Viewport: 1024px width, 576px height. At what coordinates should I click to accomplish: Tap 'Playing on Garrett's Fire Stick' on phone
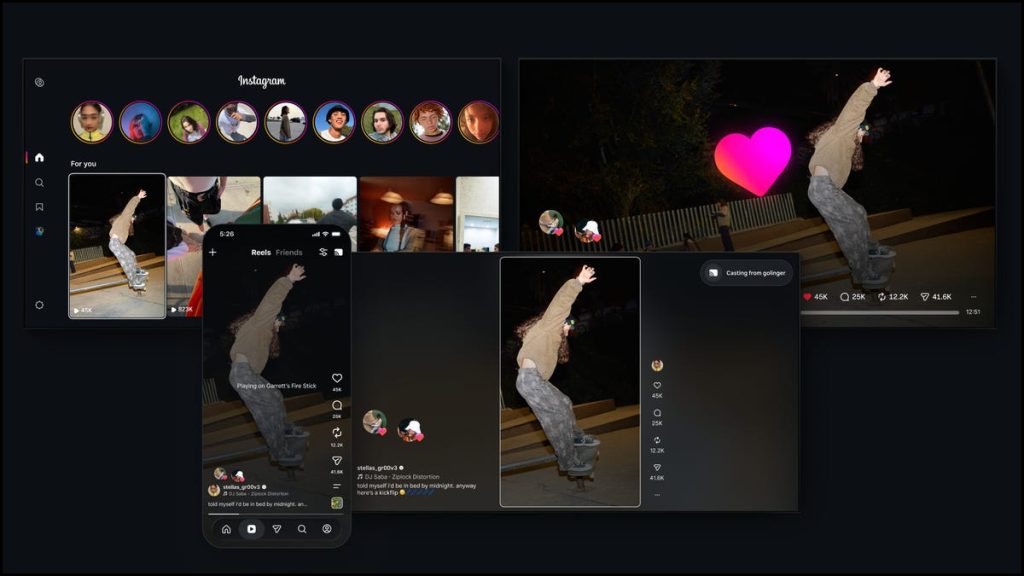pyautogui.click(x=276, y=386)
